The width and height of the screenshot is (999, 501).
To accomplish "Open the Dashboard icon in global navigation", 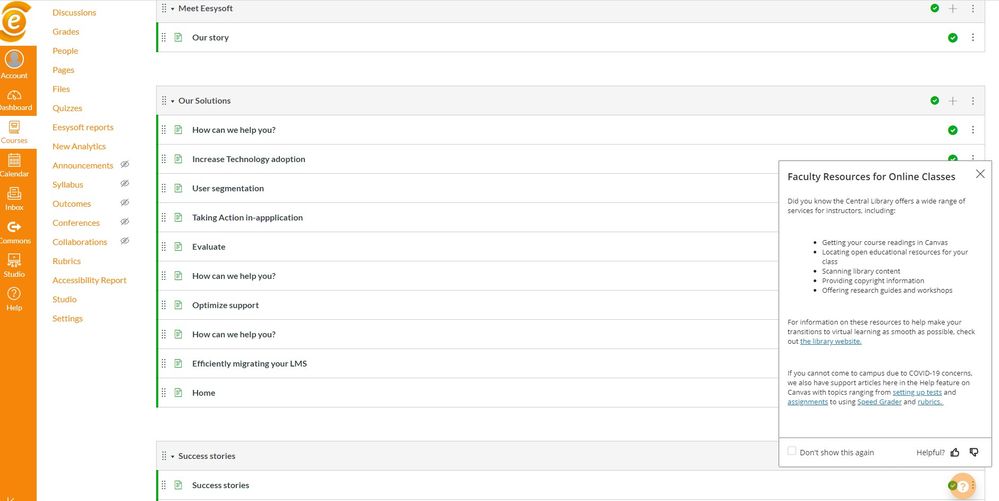I will pos(15,95).
